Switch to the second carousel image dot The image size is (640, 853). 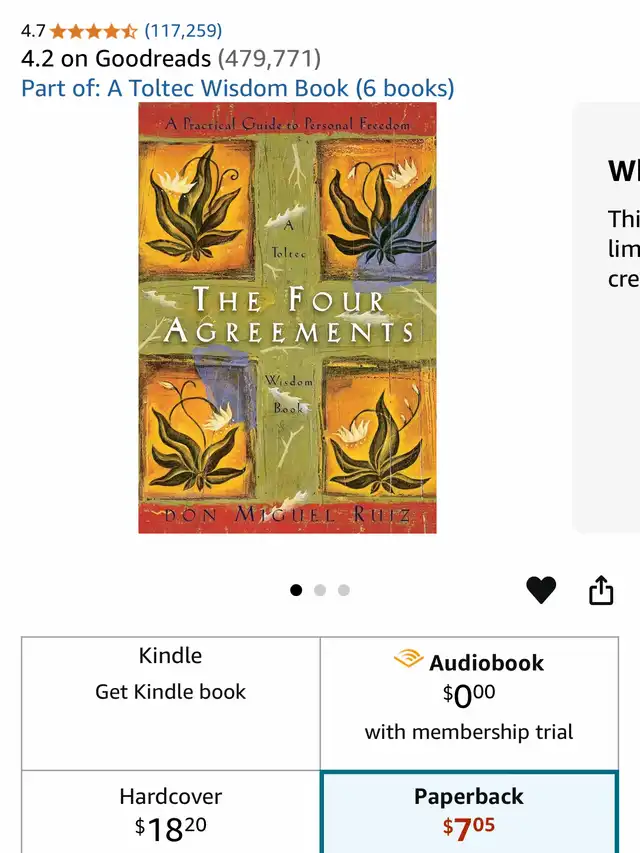(320, 590)
